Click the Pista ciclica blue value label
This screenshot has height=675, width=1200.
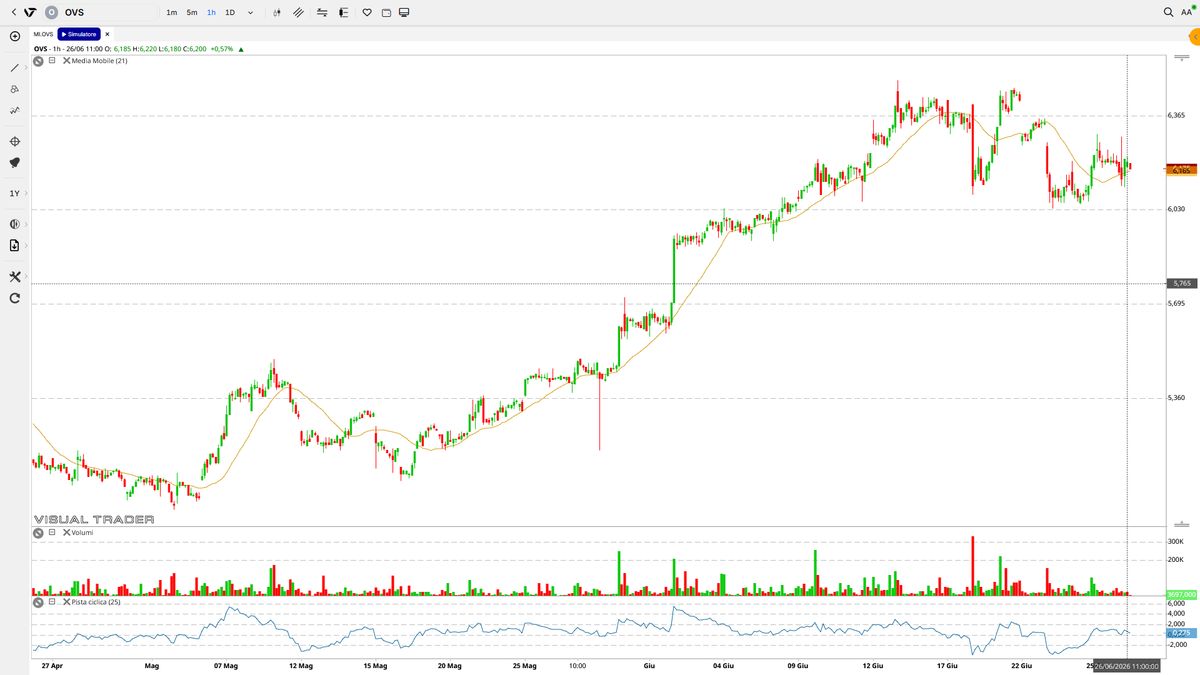1181,633
